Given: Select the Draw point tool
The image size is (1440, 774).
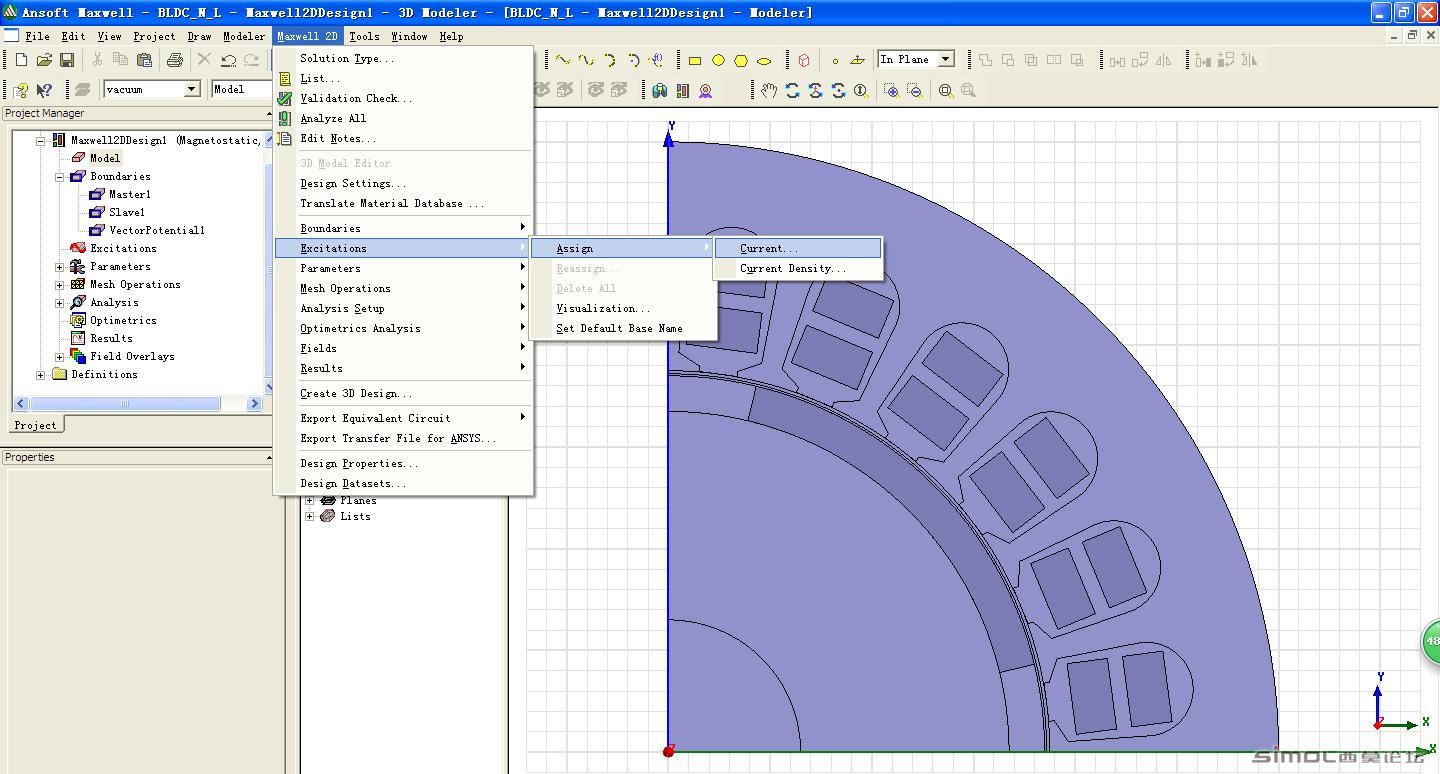Looking at the screenshot, I should [x=835, y=60].
